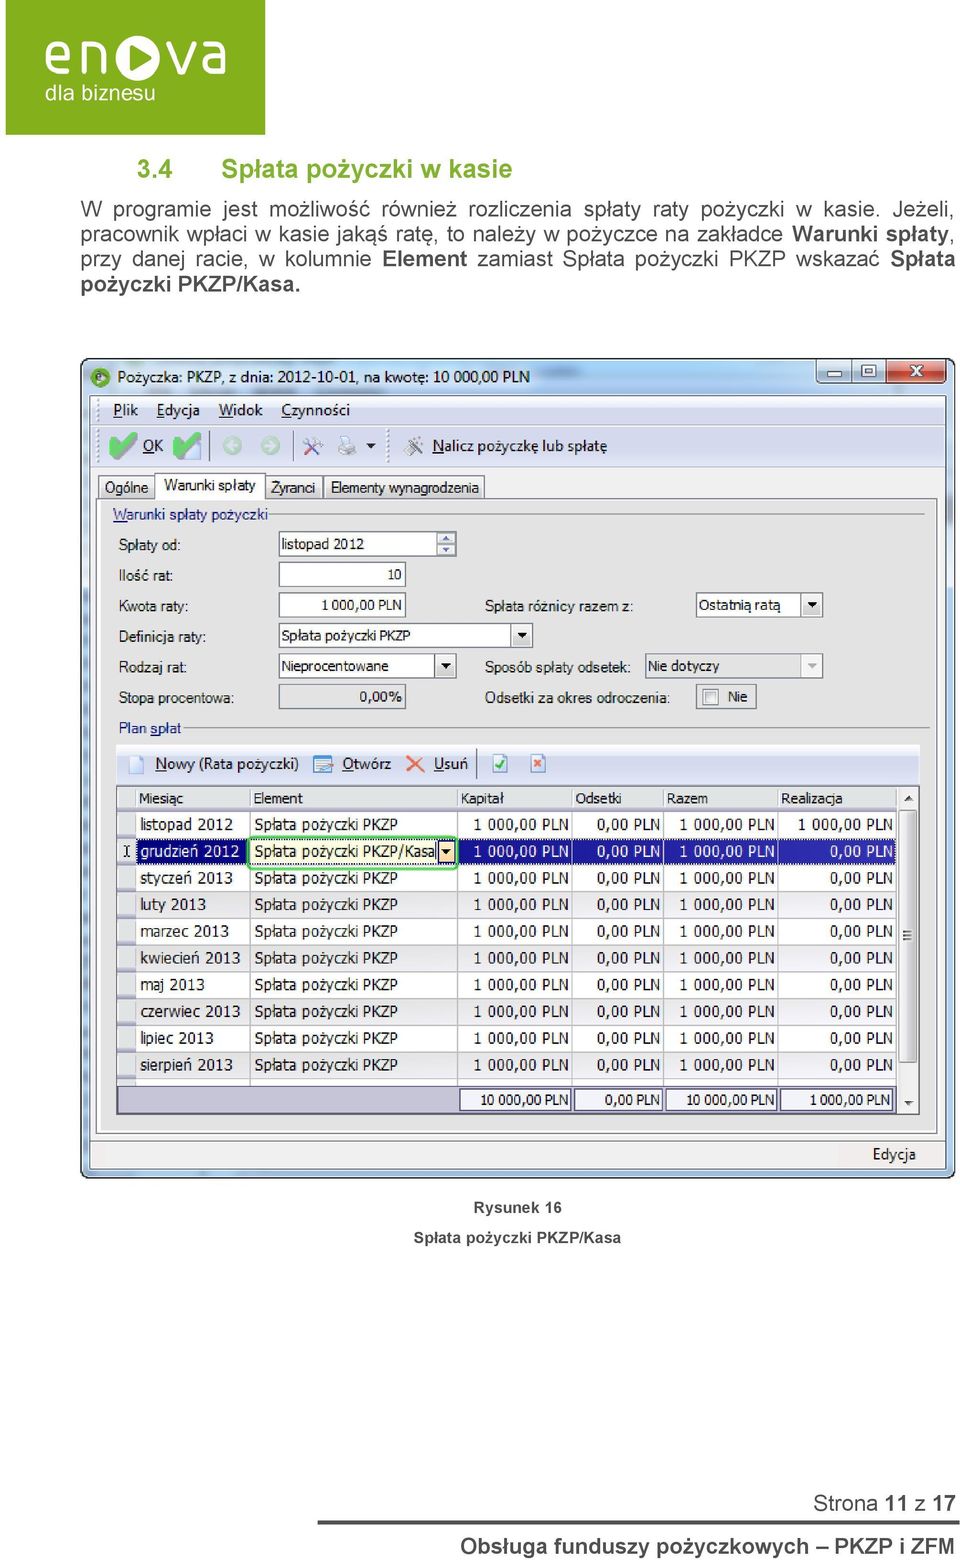
Task: Click the table scrollbar up arrow
Action: click(x=908, y=799)
